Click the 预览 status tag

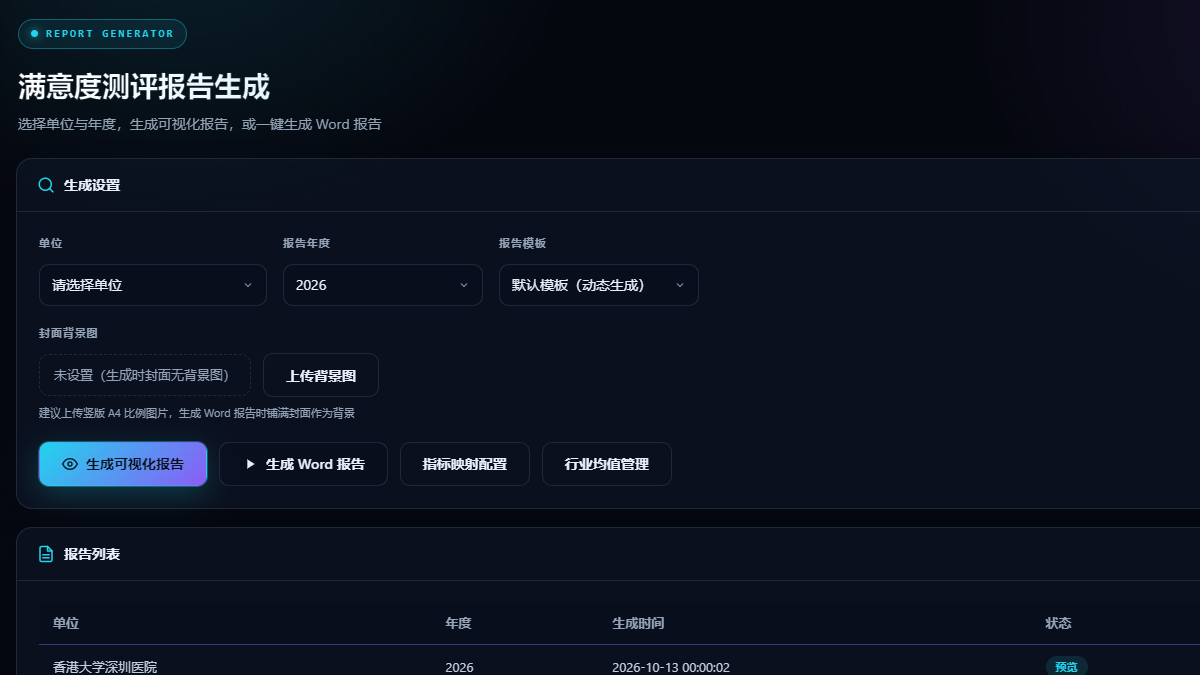1067,667
